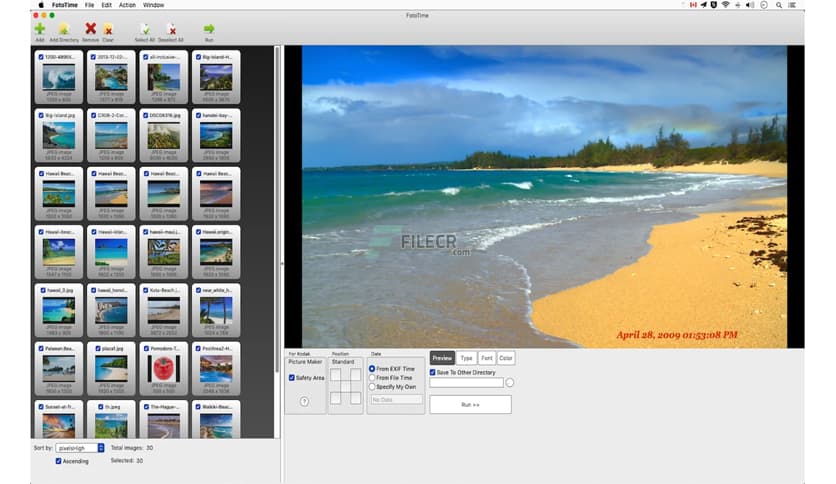Image resolution: width=836 pixels, height=484 pixels.
Task: Click the Add Directory toolbar icon
Action: [x=63, y=29]
